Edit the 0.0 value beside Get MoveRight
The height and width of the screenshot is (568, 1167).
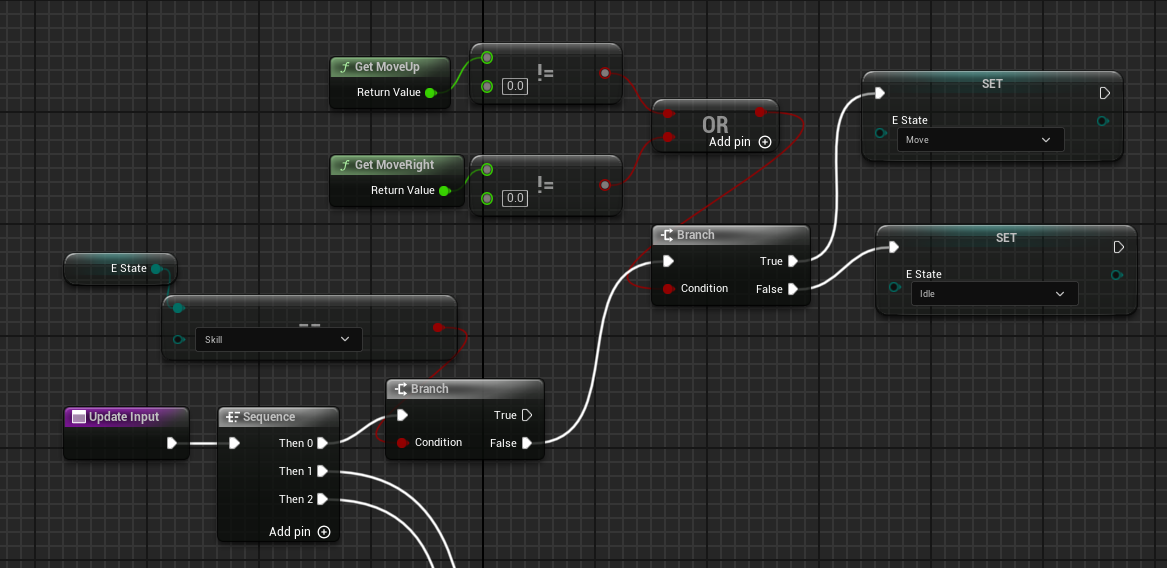point(515,198)
